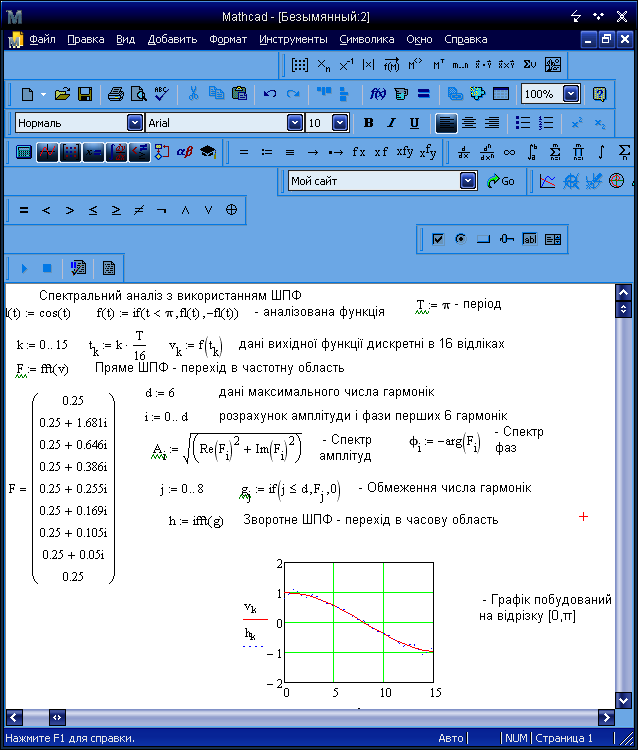Toggle numbered list formatting
Viewport: 638px width, 750px height.
click(x=546, y=123)
